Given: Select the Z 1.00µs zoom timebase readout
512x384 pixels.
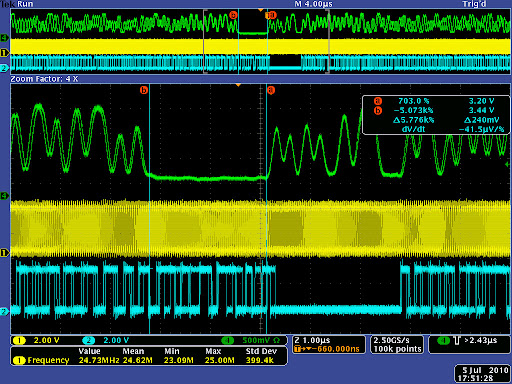Looking at the screenshot, I should 312,340.
